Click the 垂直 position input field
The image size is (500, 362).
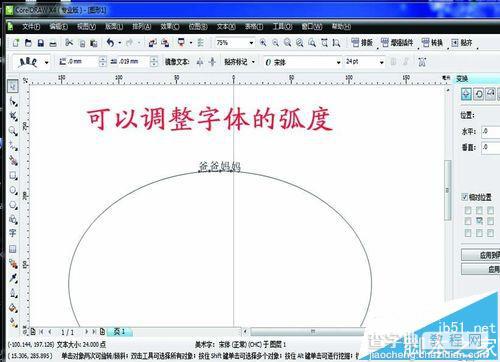tap(490, 148)
